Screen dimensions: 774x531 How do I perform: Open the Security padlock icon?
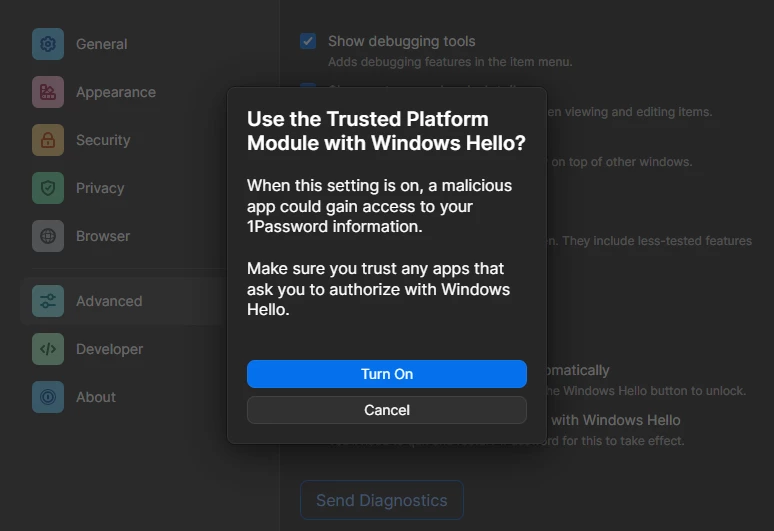[48, 140]
